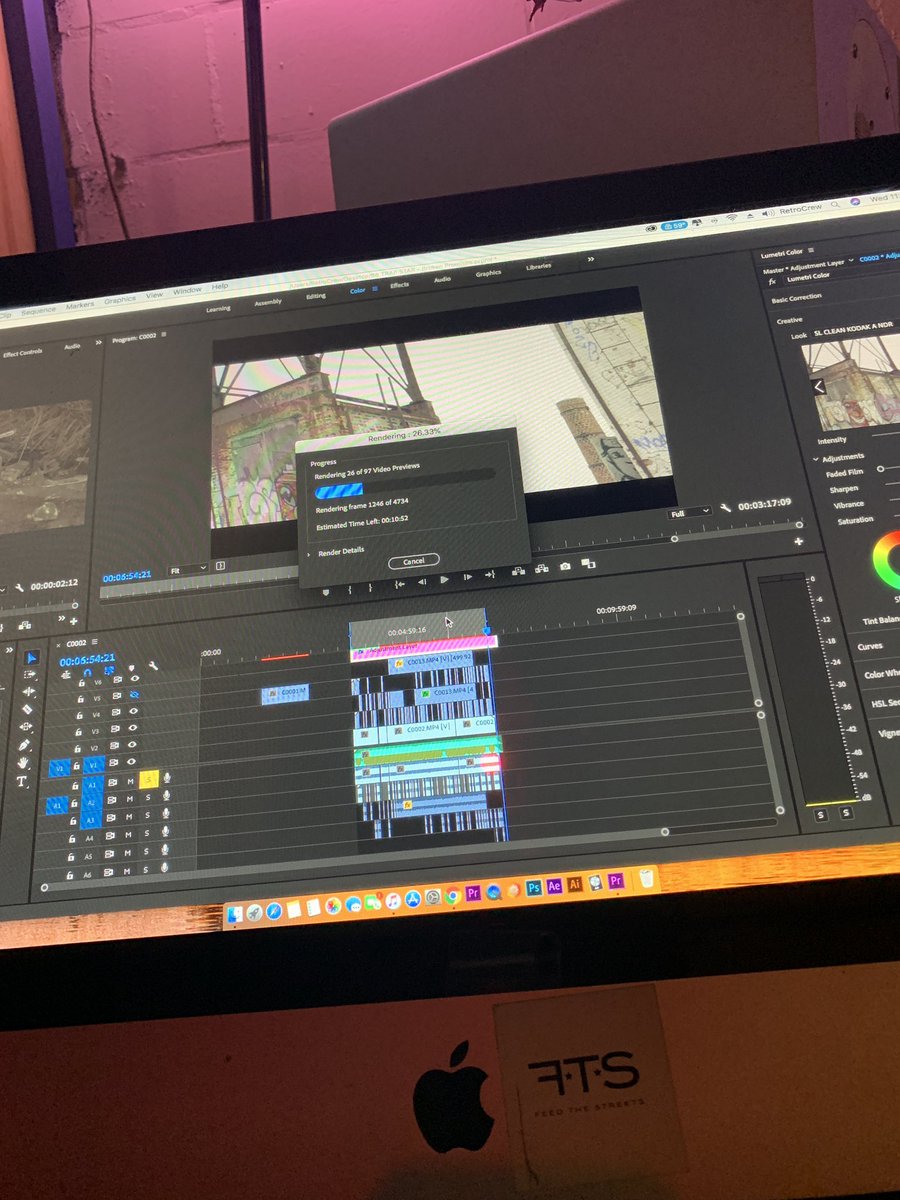Select the Pen tool
Screen dimensions: 900x1200
pyautogui.click(x=24, y=744)
